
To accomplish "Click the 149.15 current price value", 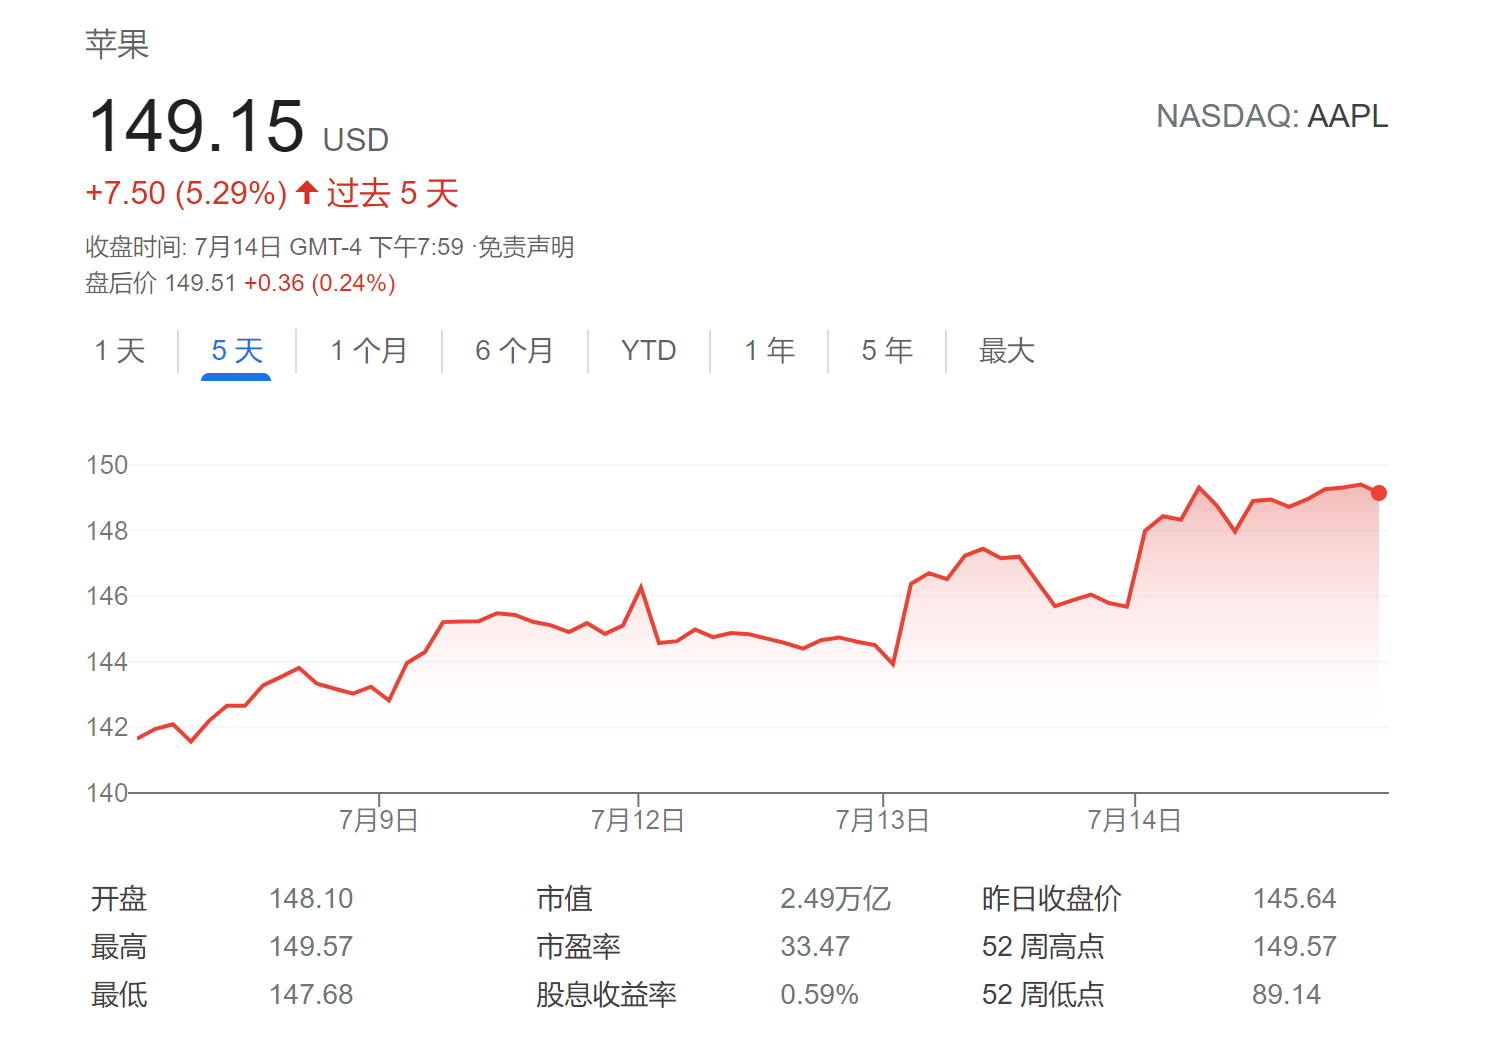I will pos(196,127).
